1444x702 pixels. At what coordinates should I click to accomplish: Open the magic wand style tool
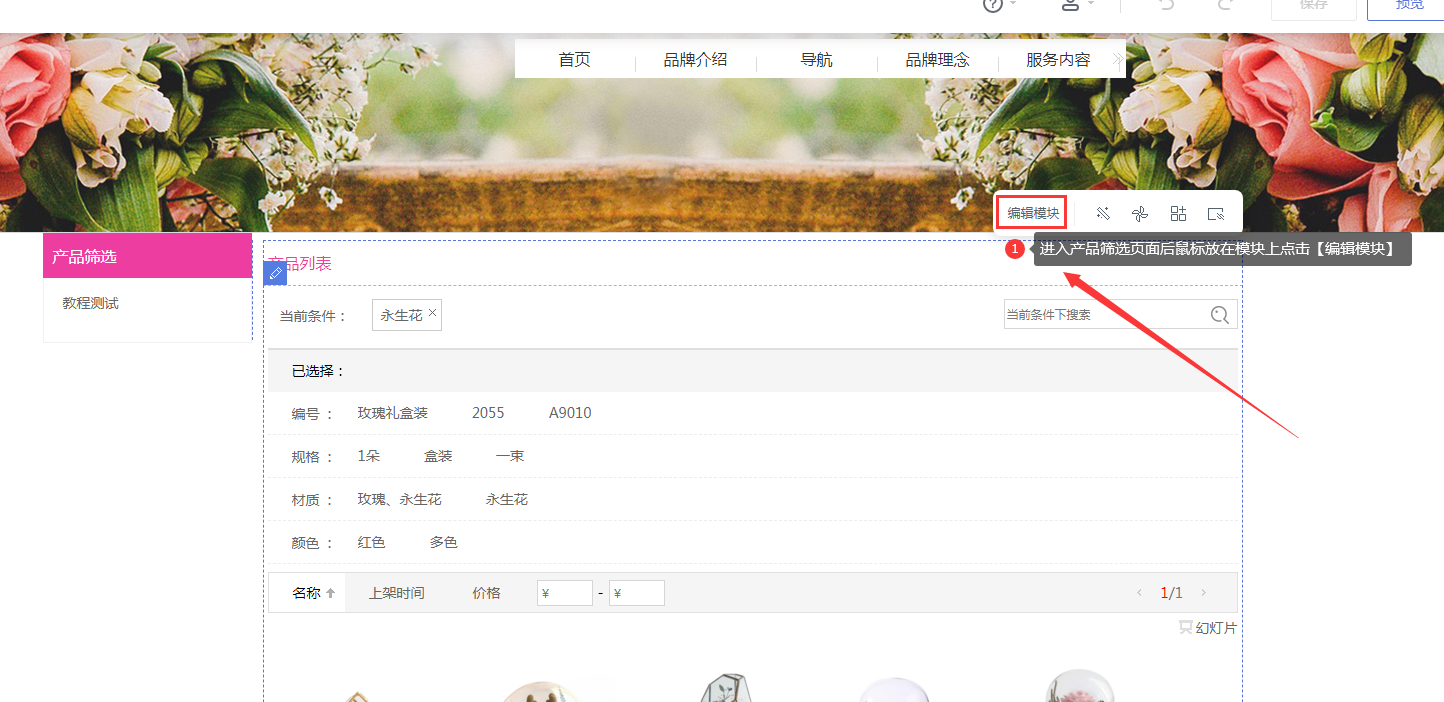pos(1103,213)
